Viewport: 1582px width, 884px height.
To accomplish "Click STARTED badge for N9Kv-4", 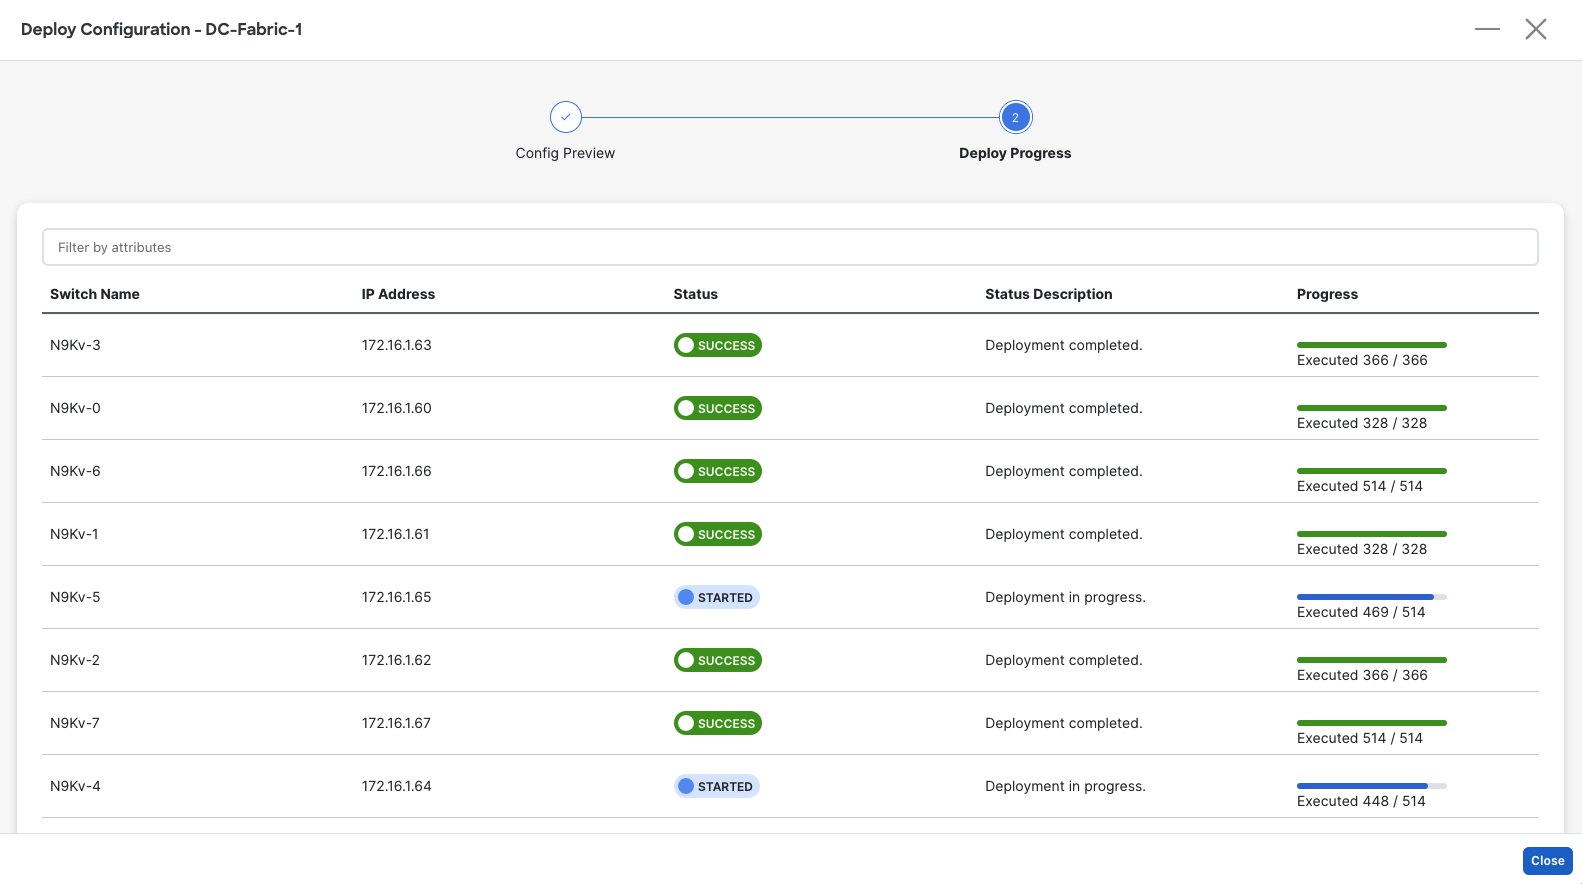I will [x=716, y=786].
